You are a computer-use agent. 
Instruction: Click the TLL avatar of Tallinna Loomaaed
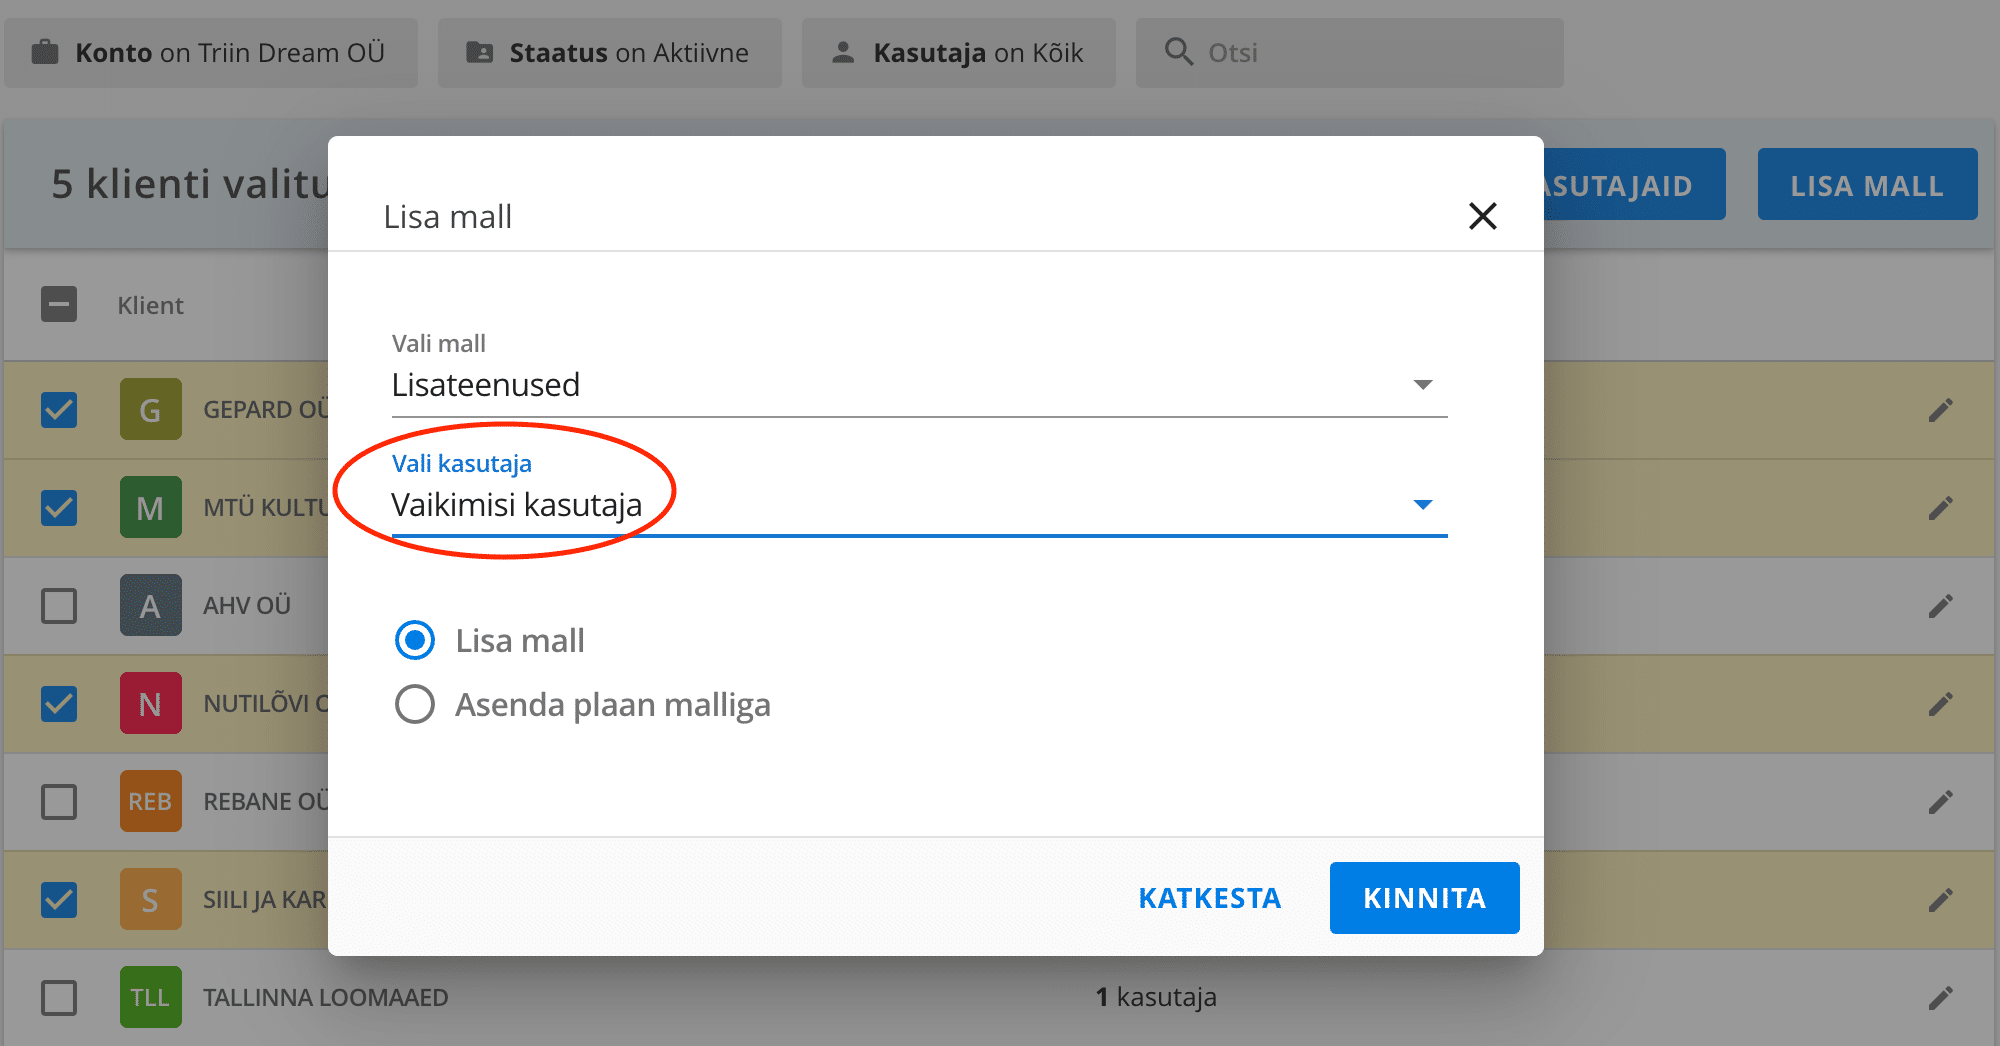[x=150, y=997]
